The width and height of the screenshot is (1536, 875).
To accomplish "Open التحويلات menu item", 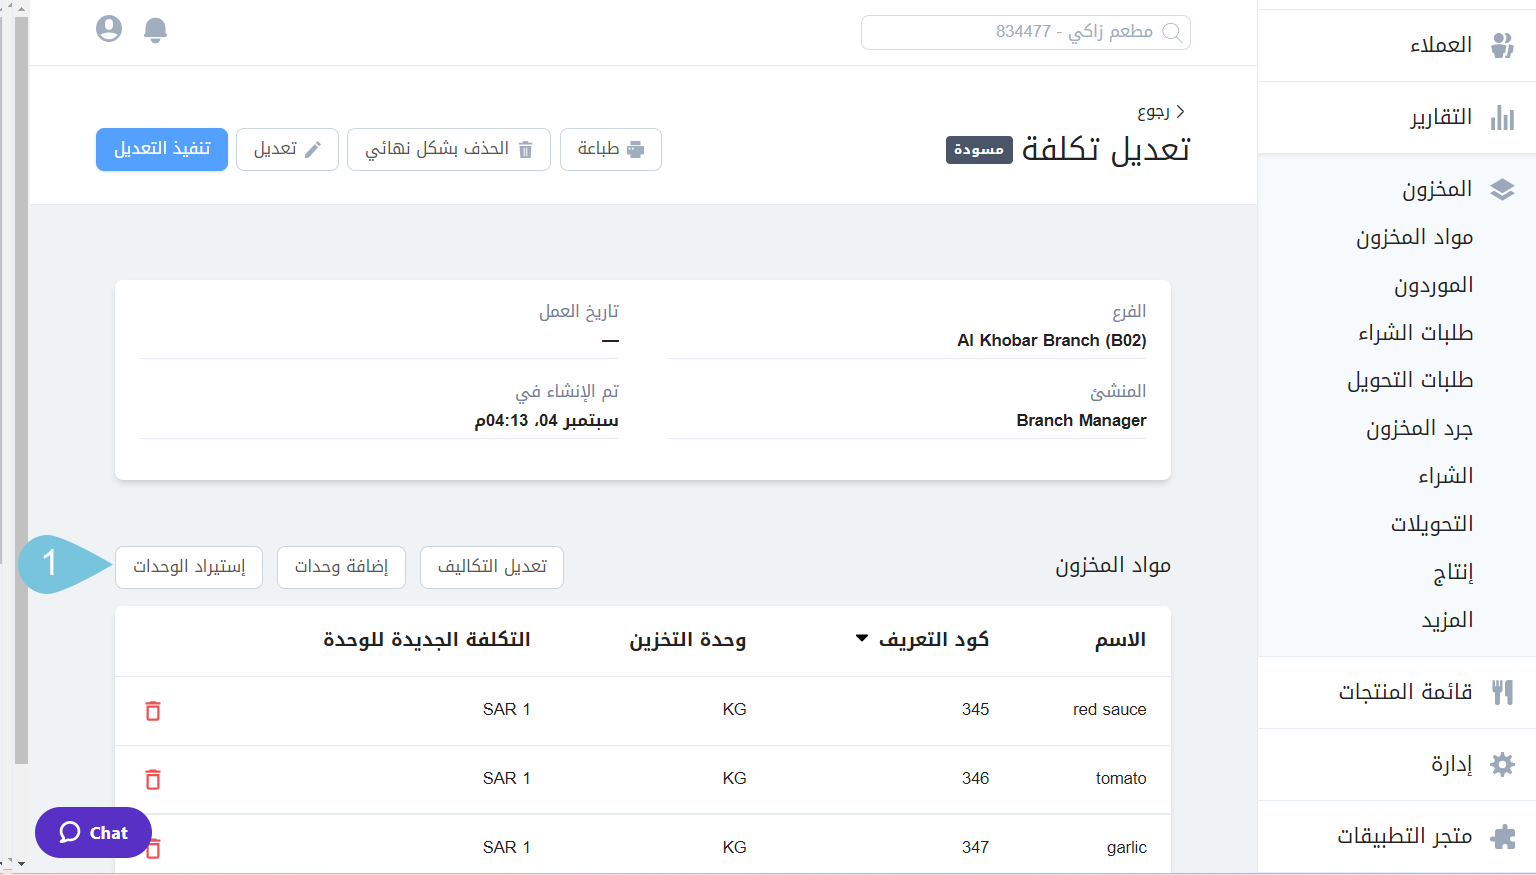I will (1432, 524).
